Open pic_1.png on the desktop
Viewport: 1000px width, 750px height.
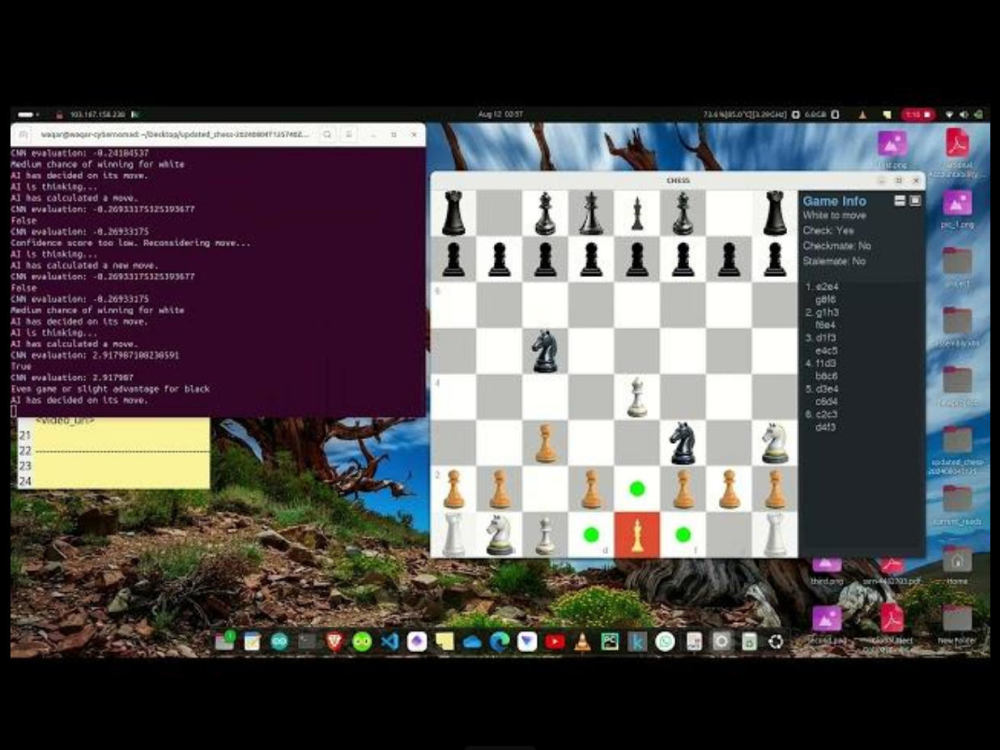(x=957, y=209)
